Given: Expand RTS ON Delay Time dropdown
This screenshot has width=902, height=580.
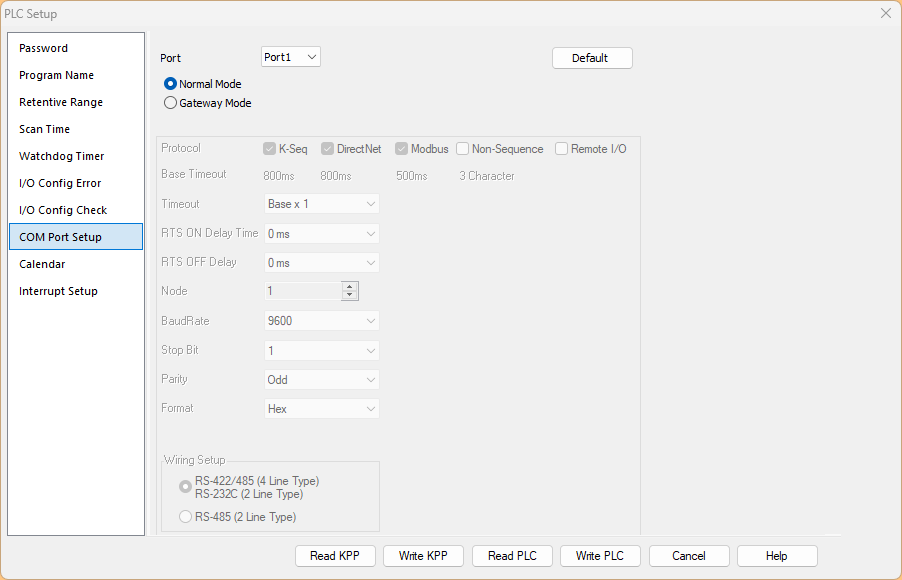Looking at the screenshot, I should pos(322,234).
